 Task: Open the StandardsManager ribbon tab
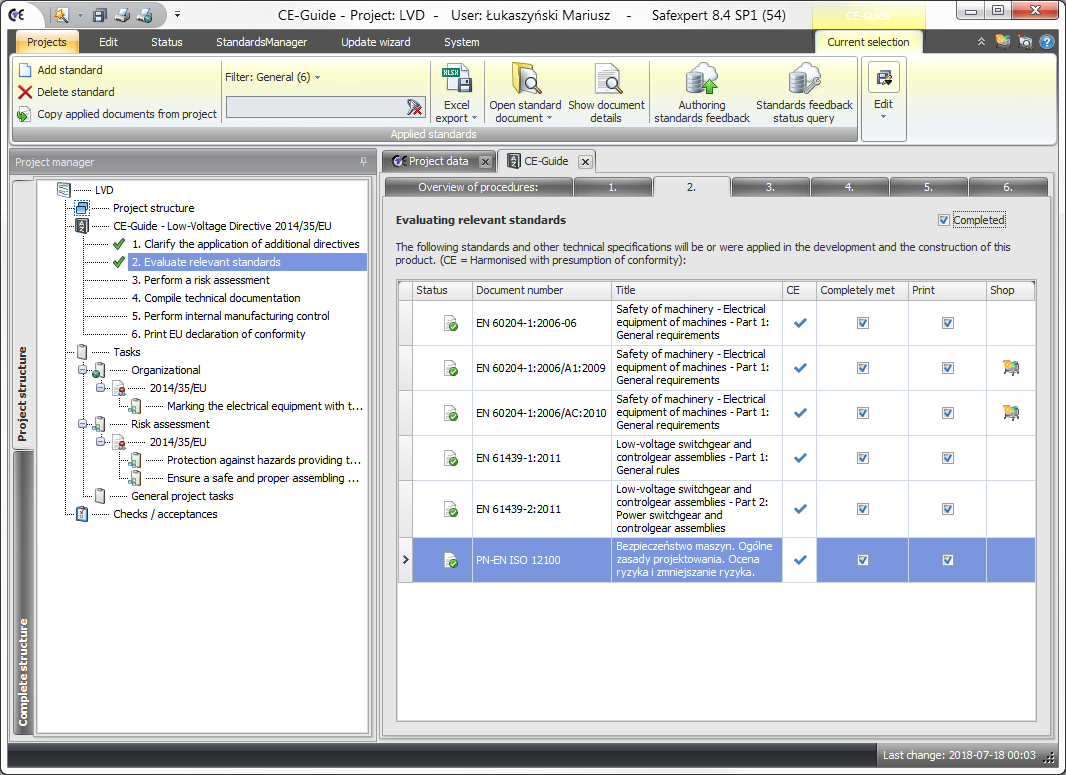tap(261, 42)
